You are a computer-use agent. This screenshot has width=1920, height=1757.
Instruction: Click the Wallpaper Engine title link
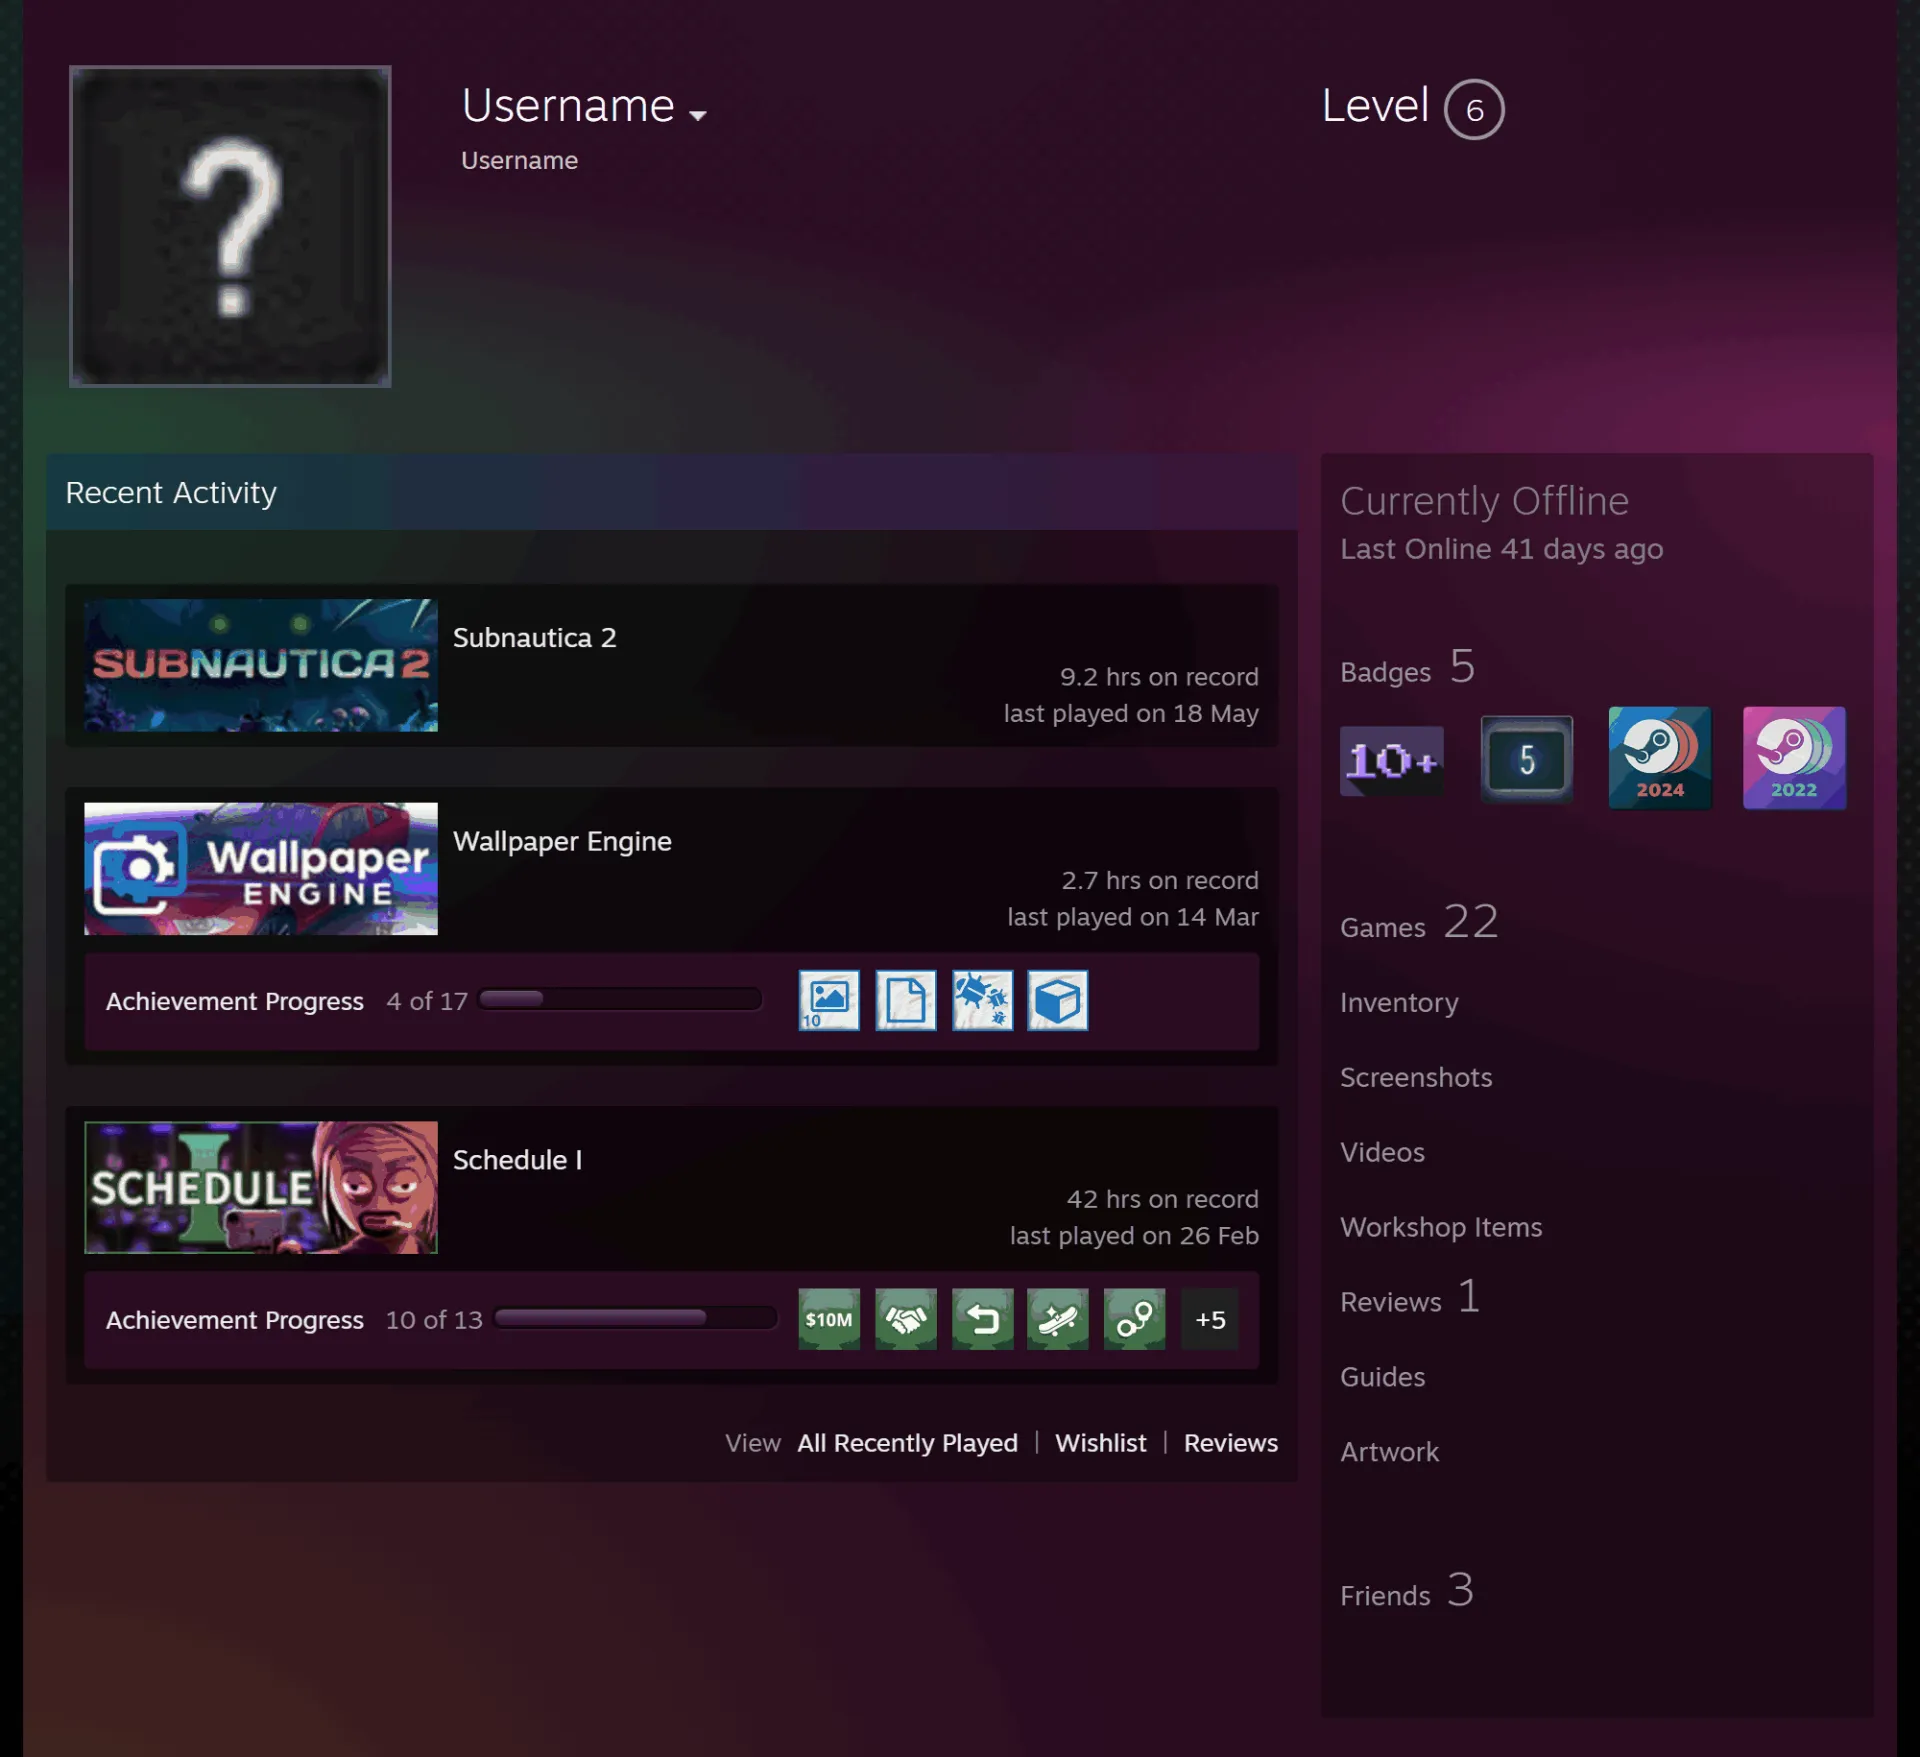pyautogui.click(x=562, y=841)
